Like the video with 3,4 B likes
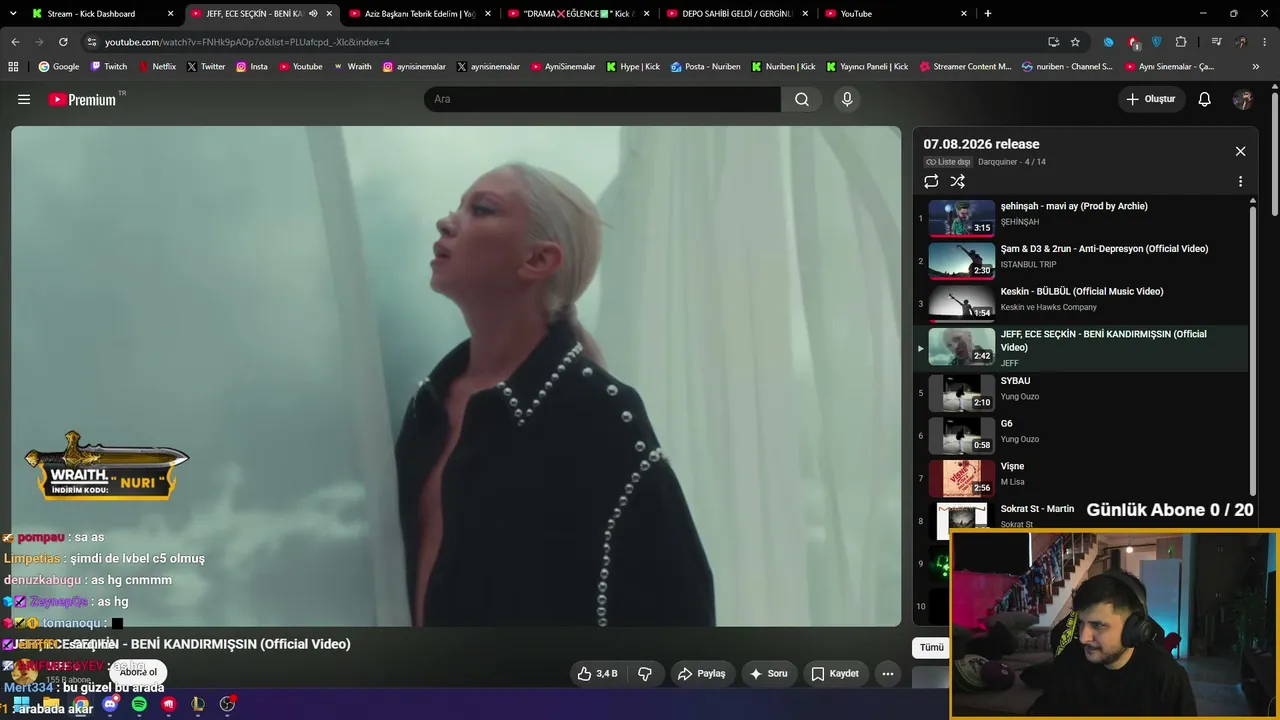The image size is (1280, 720). point(598,674)
